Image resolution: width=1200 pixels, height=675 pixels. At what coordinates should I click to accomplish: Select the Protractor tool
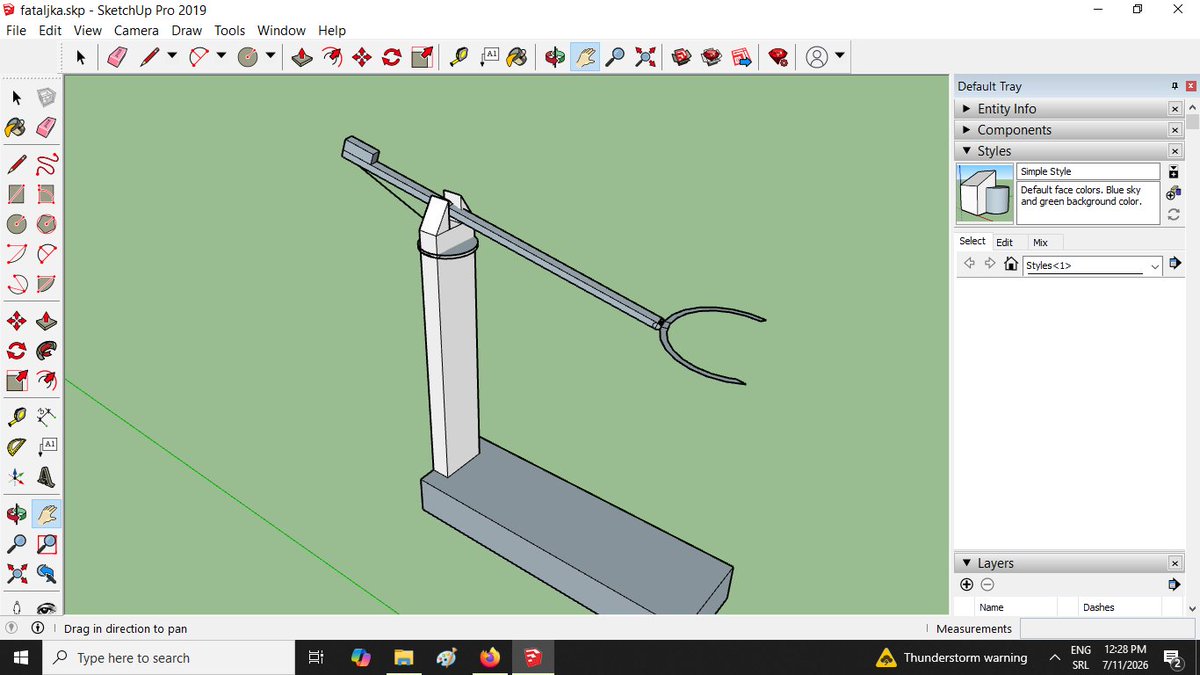pos(17,447)
